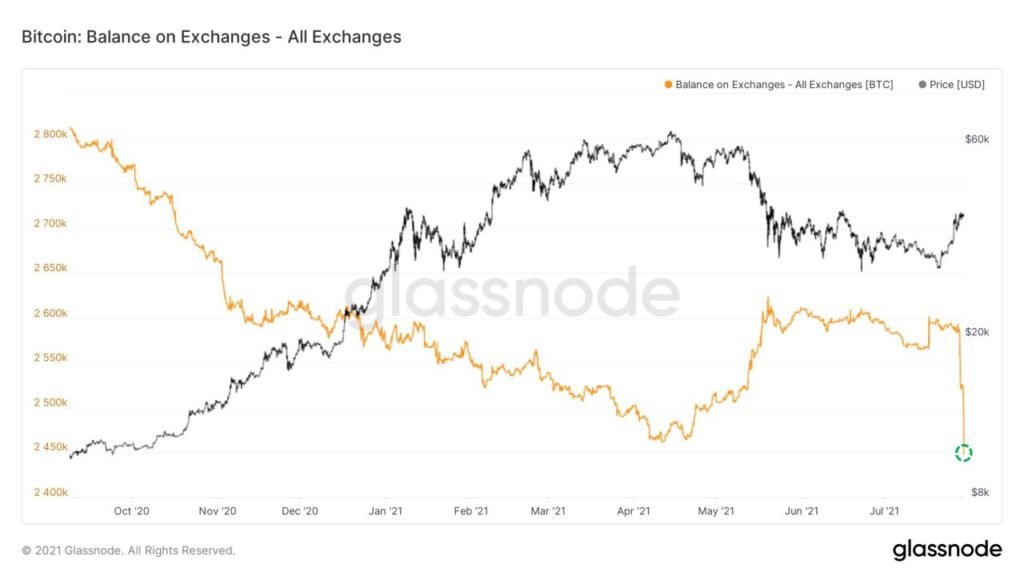Click the 2 400k left axis label
The width and height of the screenshot is (1024, 576).
[x=47, y=492]
